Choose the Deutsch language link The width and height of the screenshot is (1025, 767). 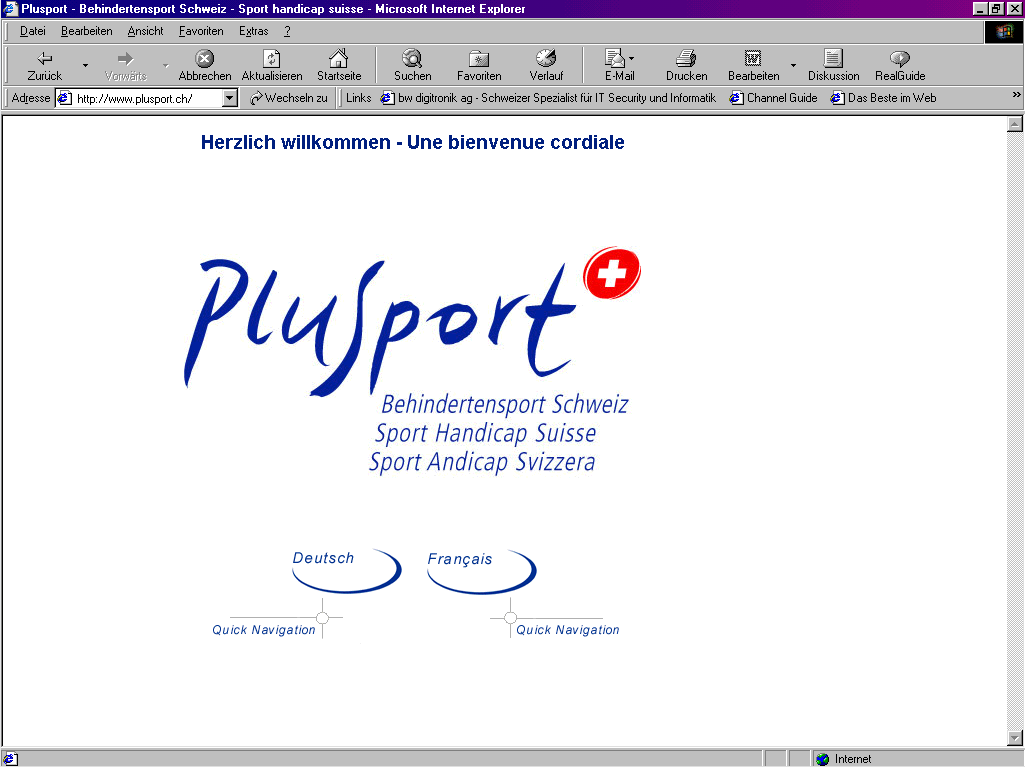point(346,570)
